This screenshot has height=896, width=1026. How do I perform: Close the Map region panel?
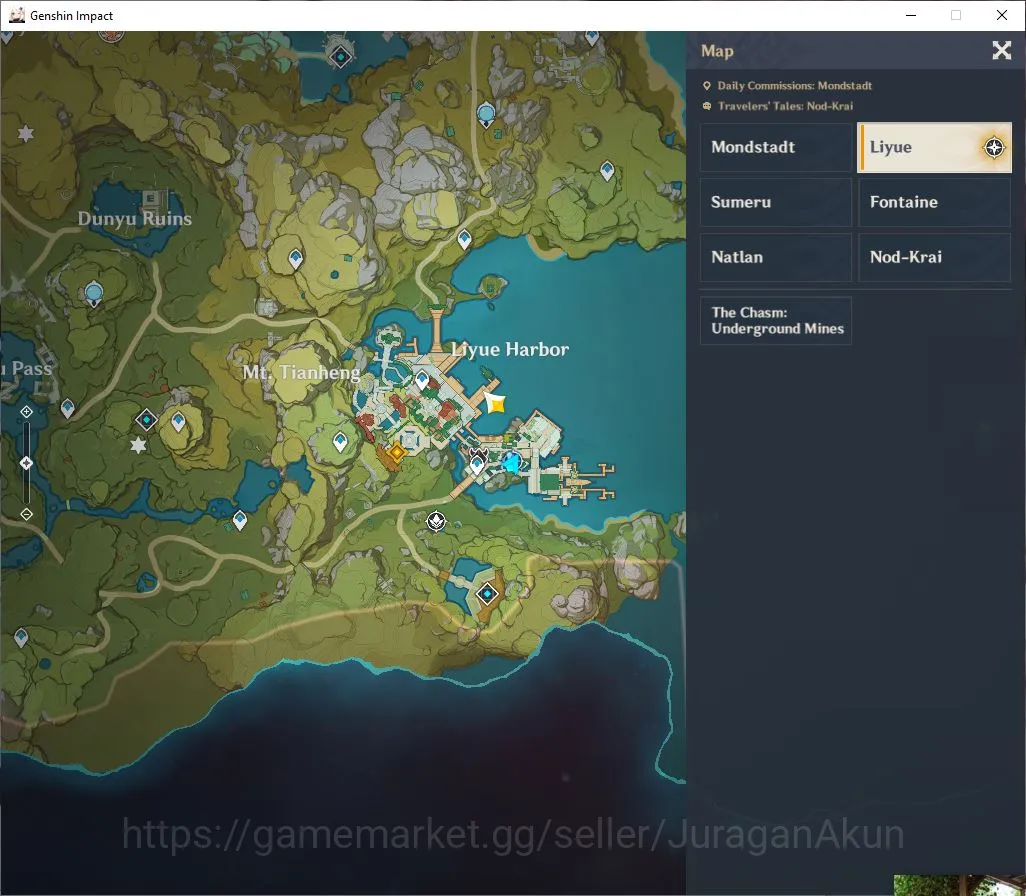tap(1001, 50)
